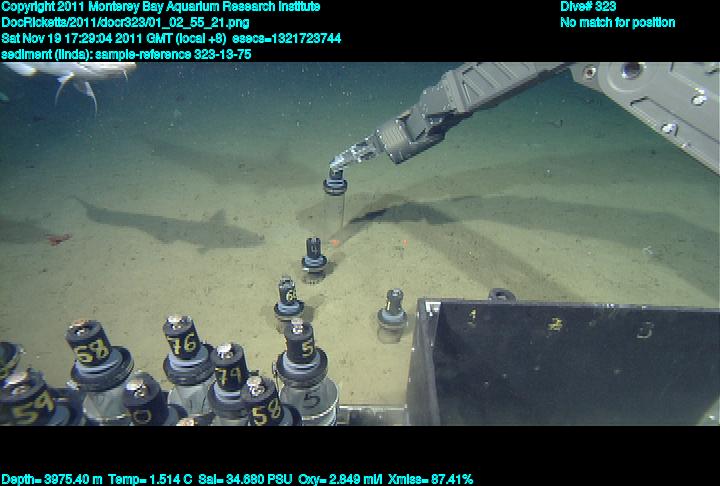Click the push core handle labeled 59
The width and height of the screenshot is (720, 486).
pyautogui.click(x=28, y=399)
